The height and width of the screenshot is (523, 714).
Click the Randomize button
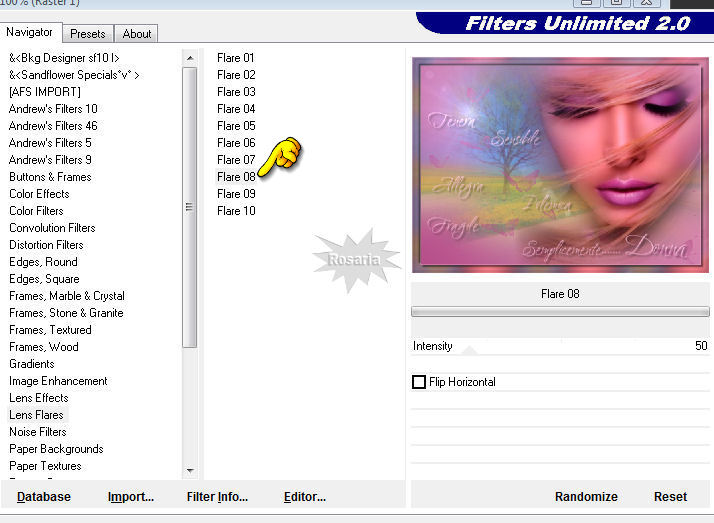tap(586, 497)
